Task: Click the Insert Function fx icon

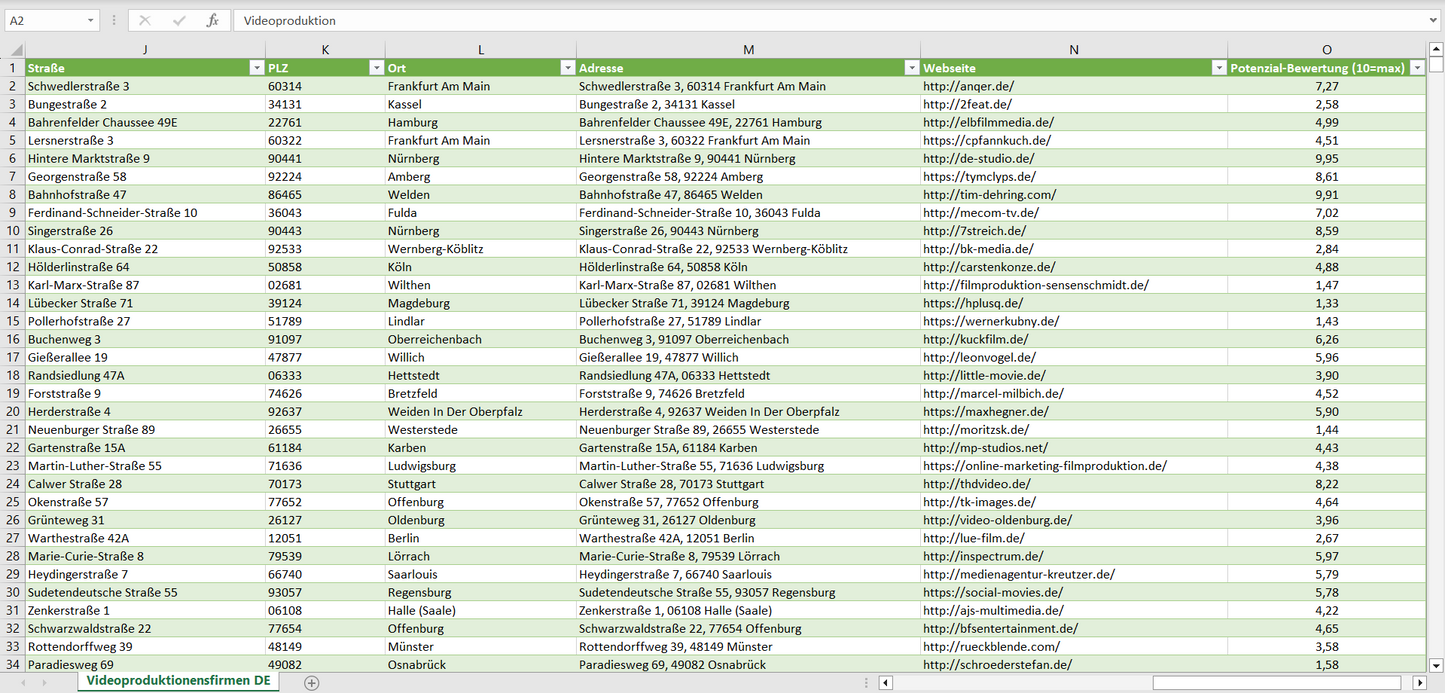Action: (212, 20)
